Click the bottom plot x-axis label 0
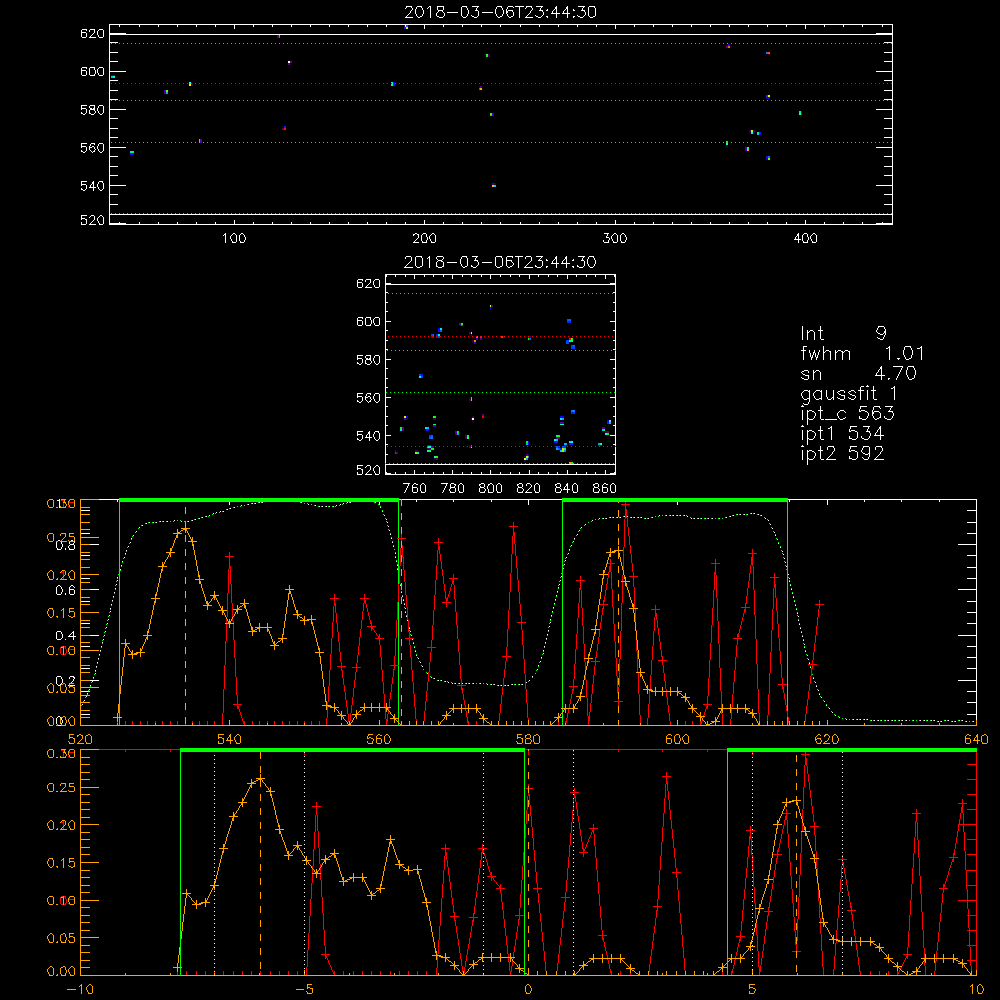1000x1000 pixels. tap(528, 989)
